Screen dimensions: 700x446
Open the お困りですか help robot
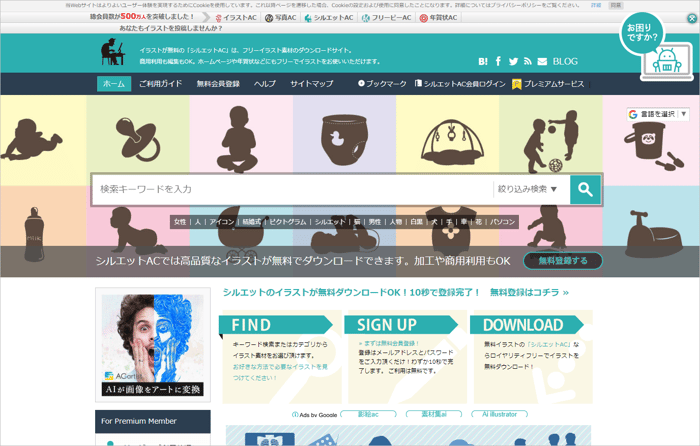[x=656, y=46]
